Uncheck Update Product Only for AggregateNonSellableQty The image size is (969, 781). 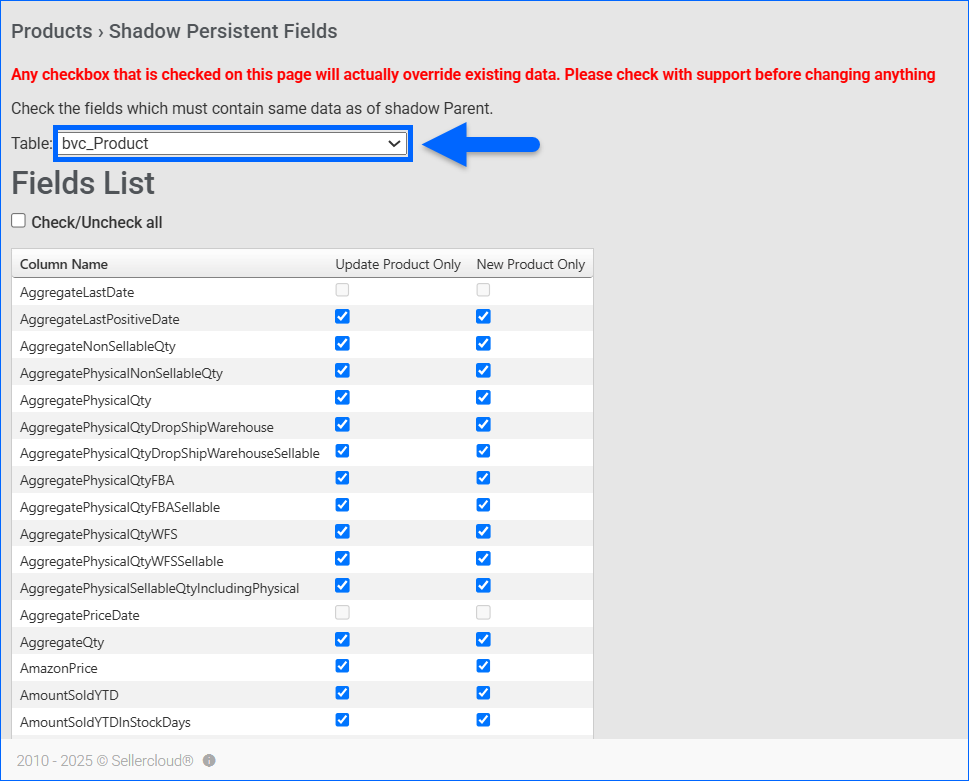coord(343,344)
